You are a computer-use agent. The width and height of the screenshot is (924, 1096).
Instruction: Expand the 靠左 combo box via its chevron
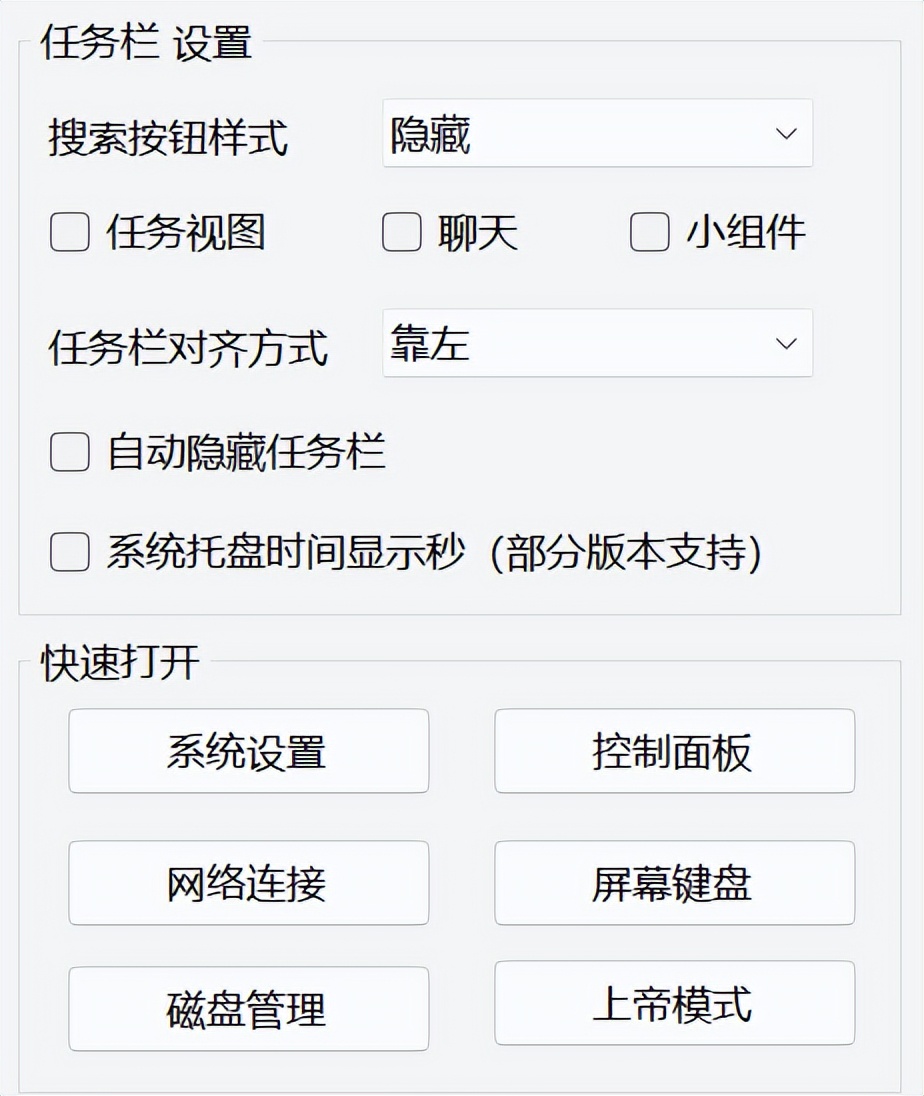[785, 344]
